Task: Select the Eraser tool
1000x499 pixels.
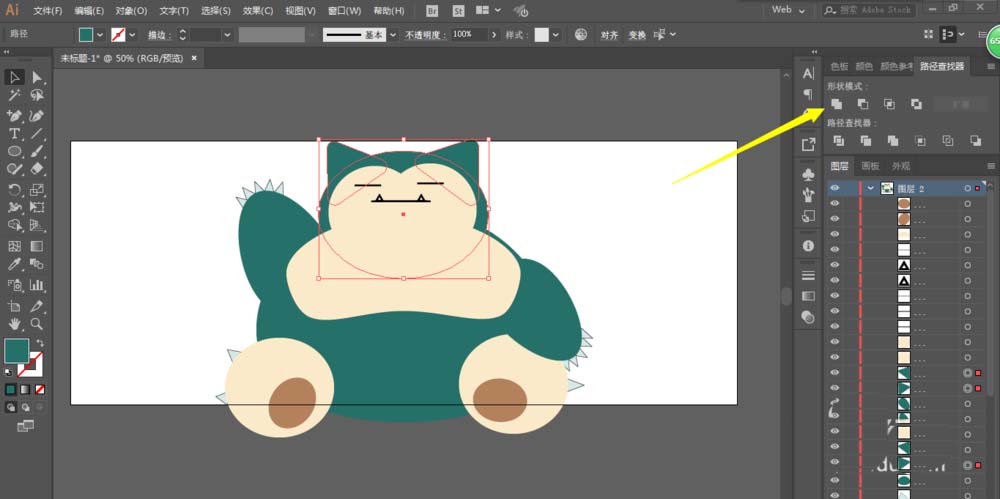Action: [37, 169]
